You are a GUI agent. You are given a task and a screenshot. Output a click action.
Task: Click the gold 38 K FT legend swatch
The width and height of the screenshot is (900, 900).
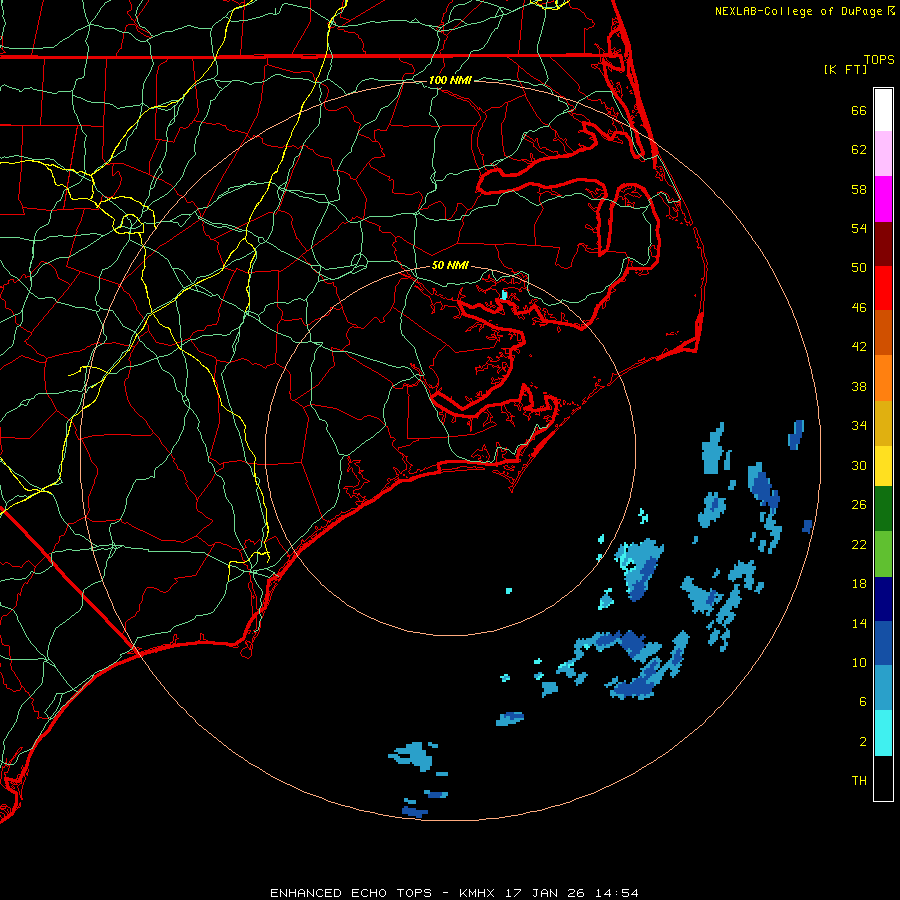point(883,423)
